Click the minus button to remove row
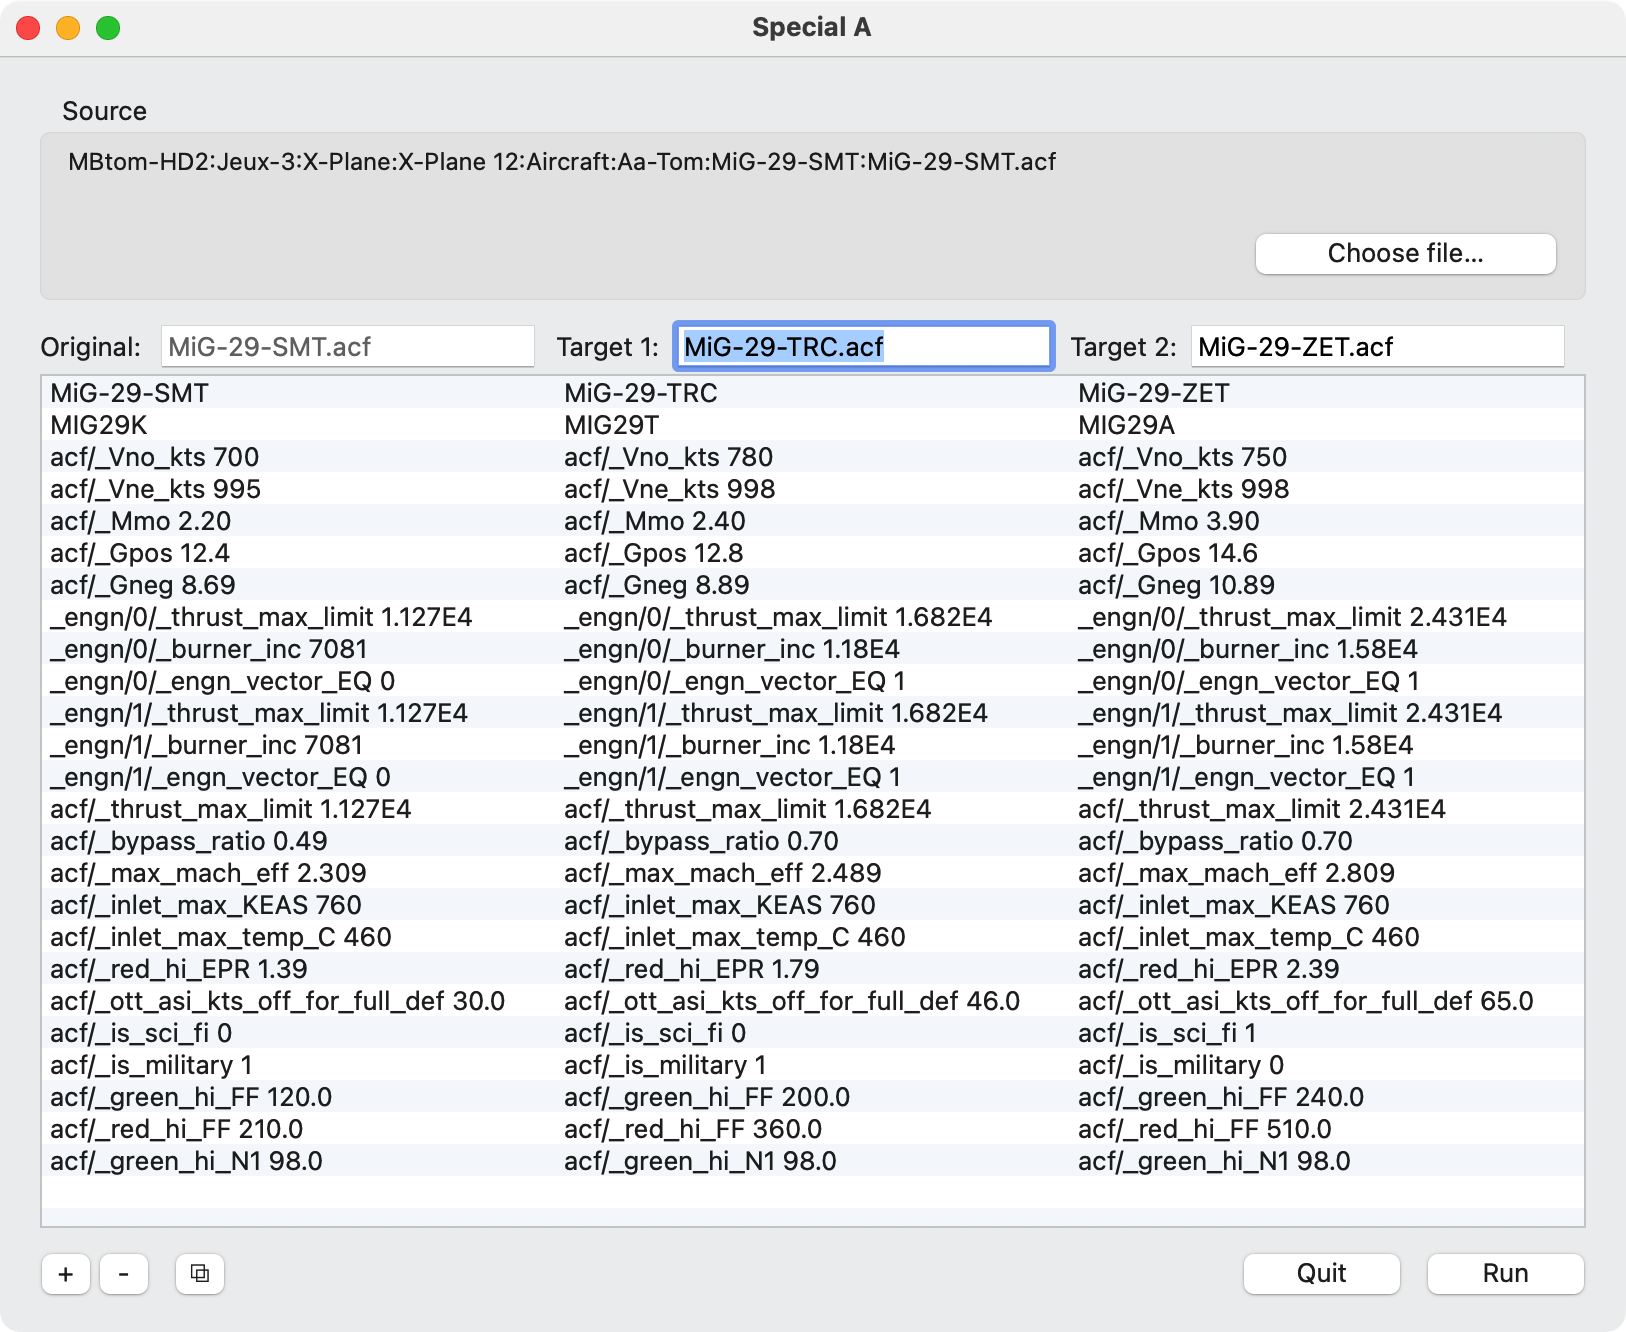 [x=124, y=1274]
